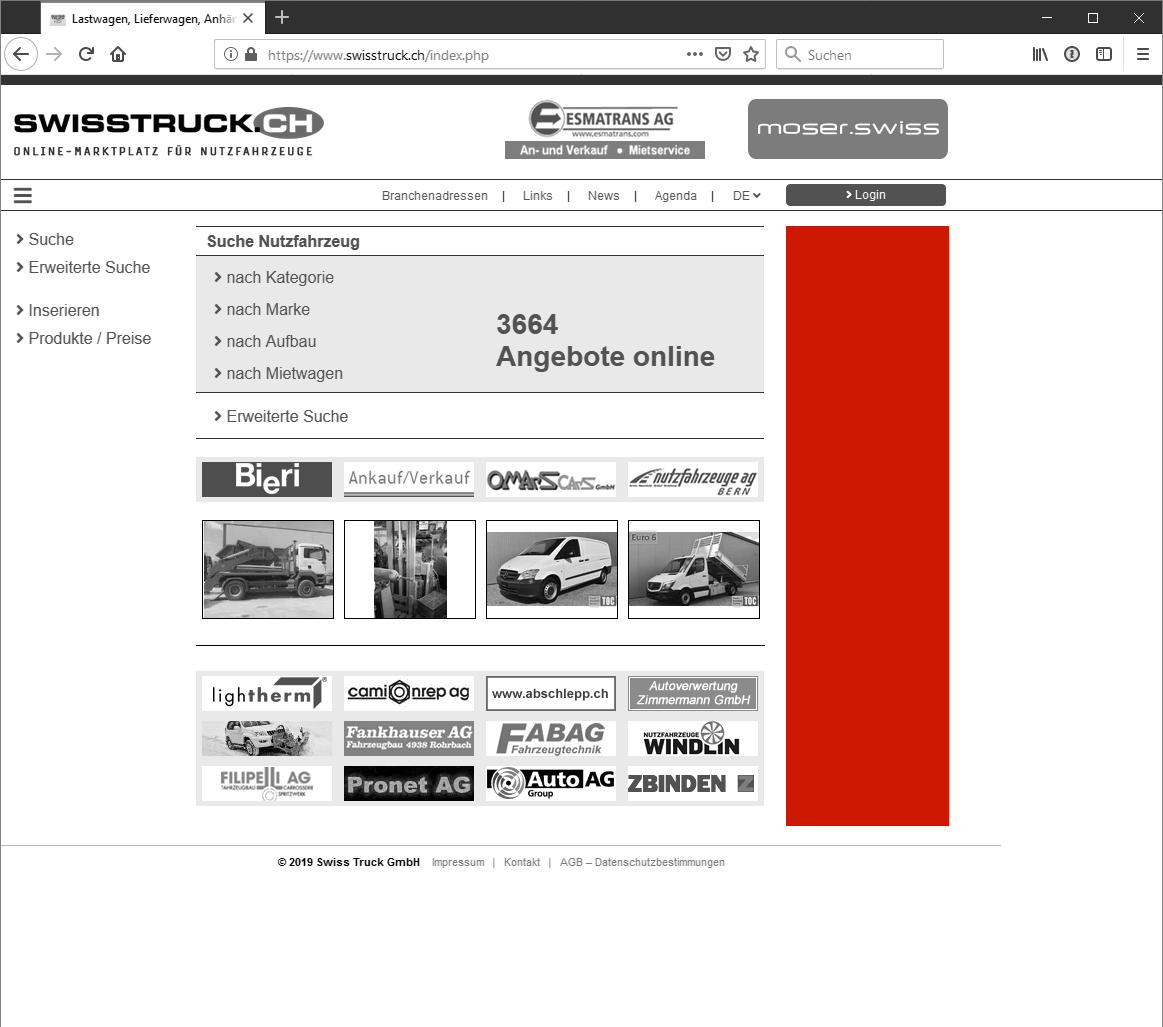Toggle the browser sidebar icon

click(x=1104, y=54)
